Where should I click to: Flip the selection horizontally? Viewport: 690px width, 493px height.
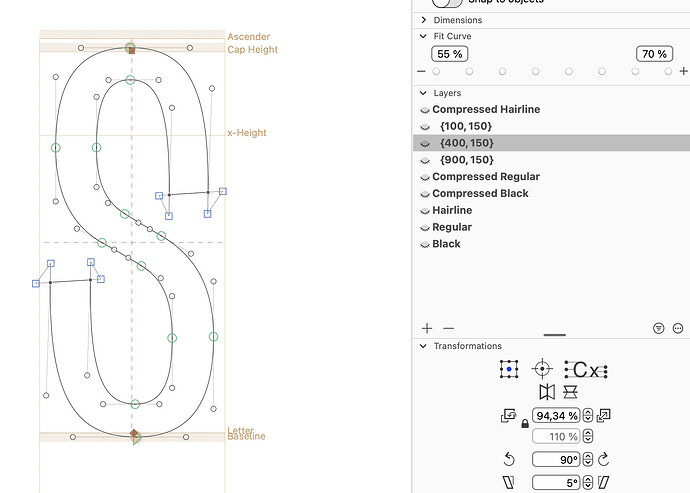tap(546, 391)
